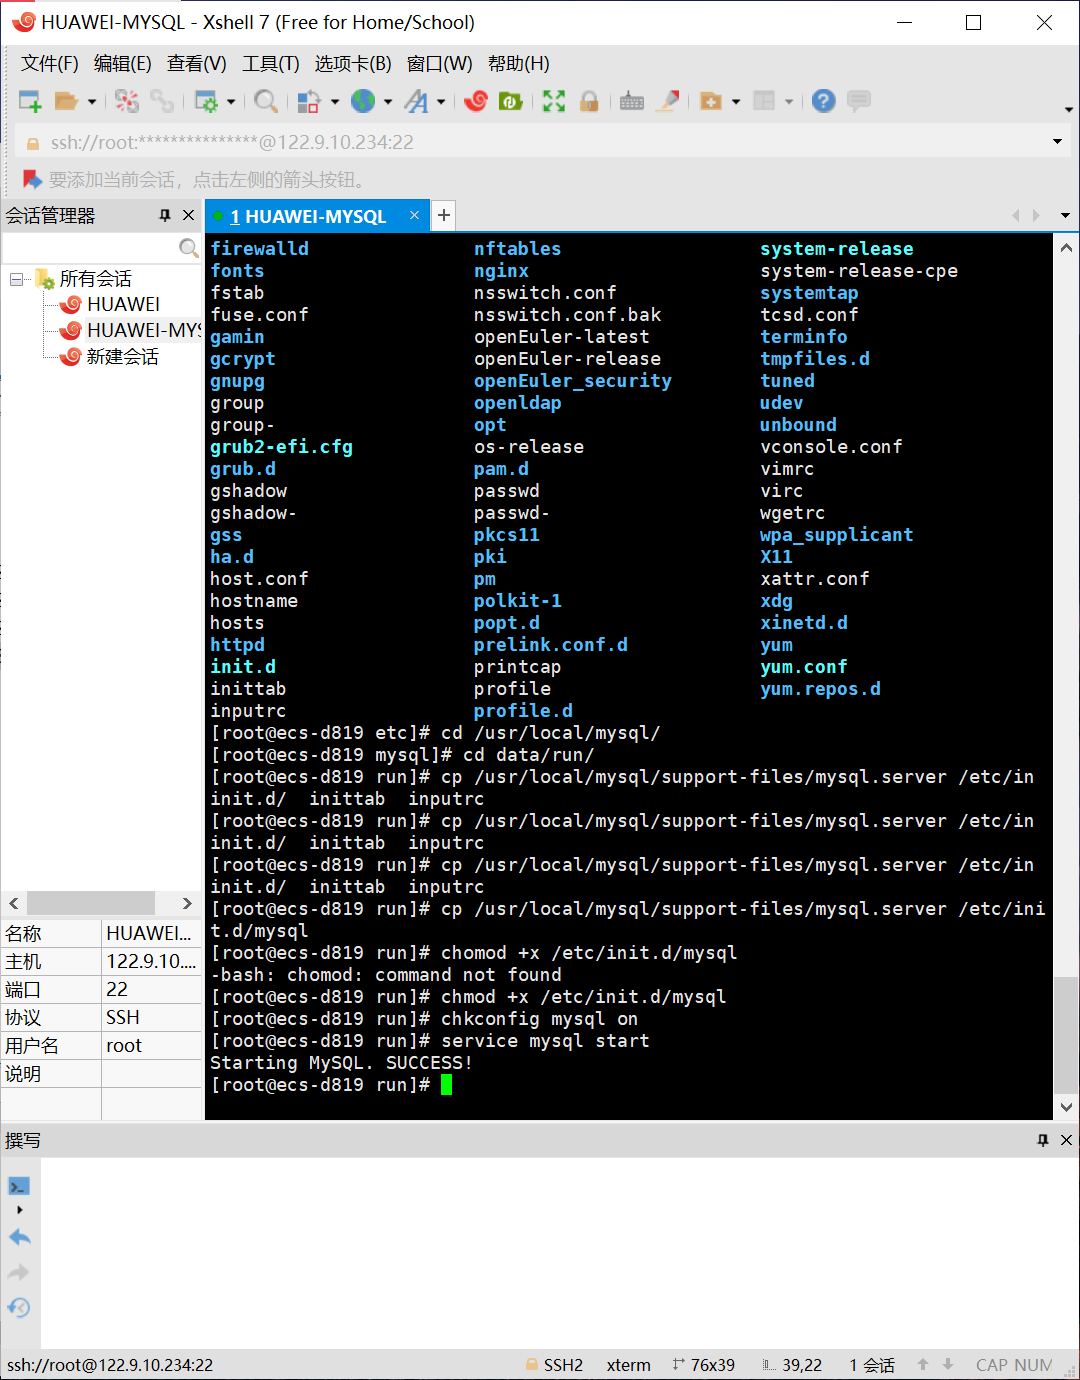The width and height of the screenshot is (1080, 1380).
Task: Pin the 撰写 compose panel
Action: point(1043,1140)
